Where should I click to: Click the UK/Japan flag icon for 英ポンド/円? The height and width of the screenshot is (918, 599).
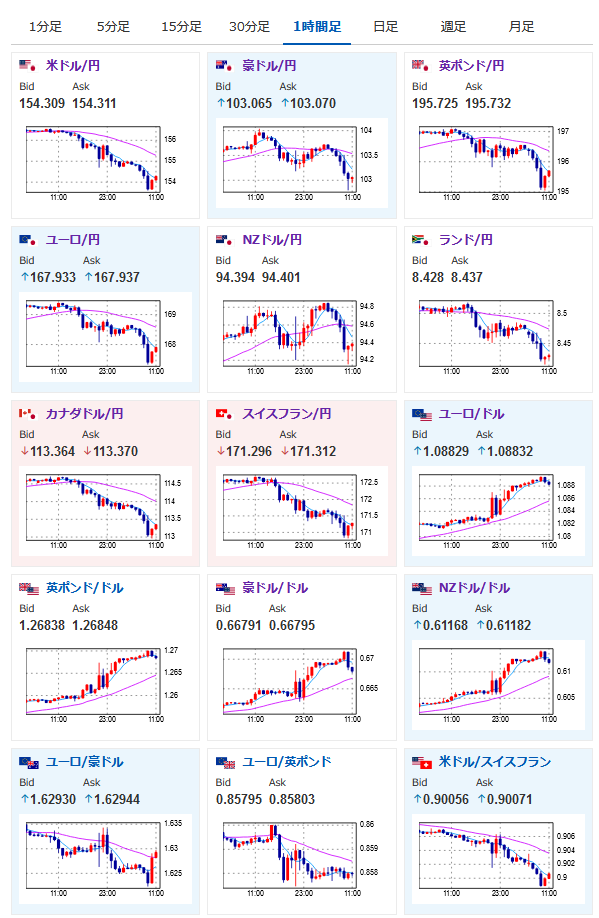(420, 66)
